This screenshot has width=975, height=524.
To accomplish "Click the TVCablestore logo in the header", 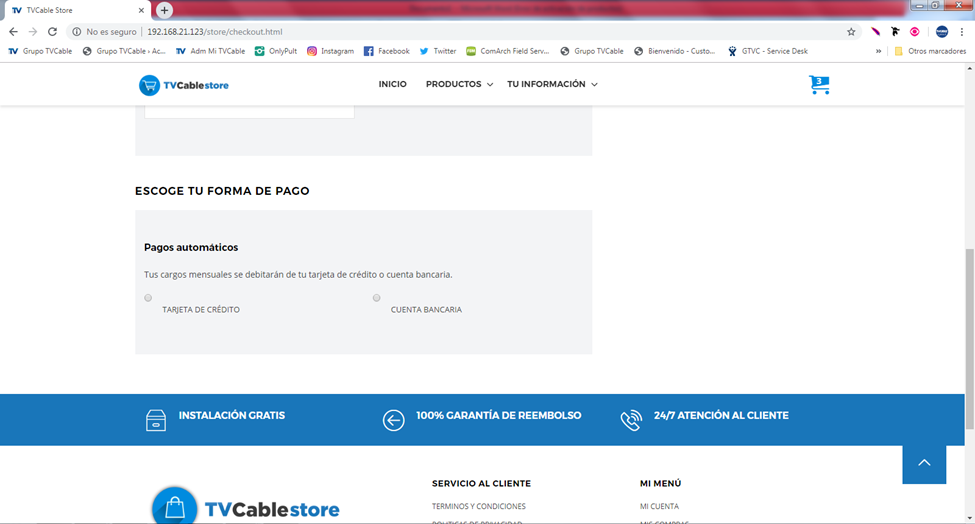I will click(183, 85).
